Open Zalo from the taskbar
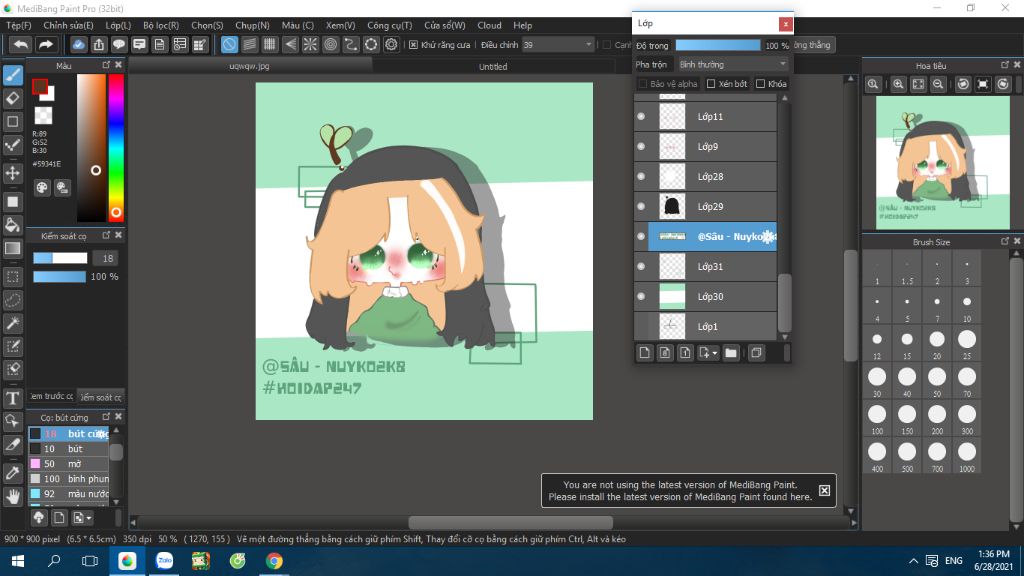 [164, 561]
